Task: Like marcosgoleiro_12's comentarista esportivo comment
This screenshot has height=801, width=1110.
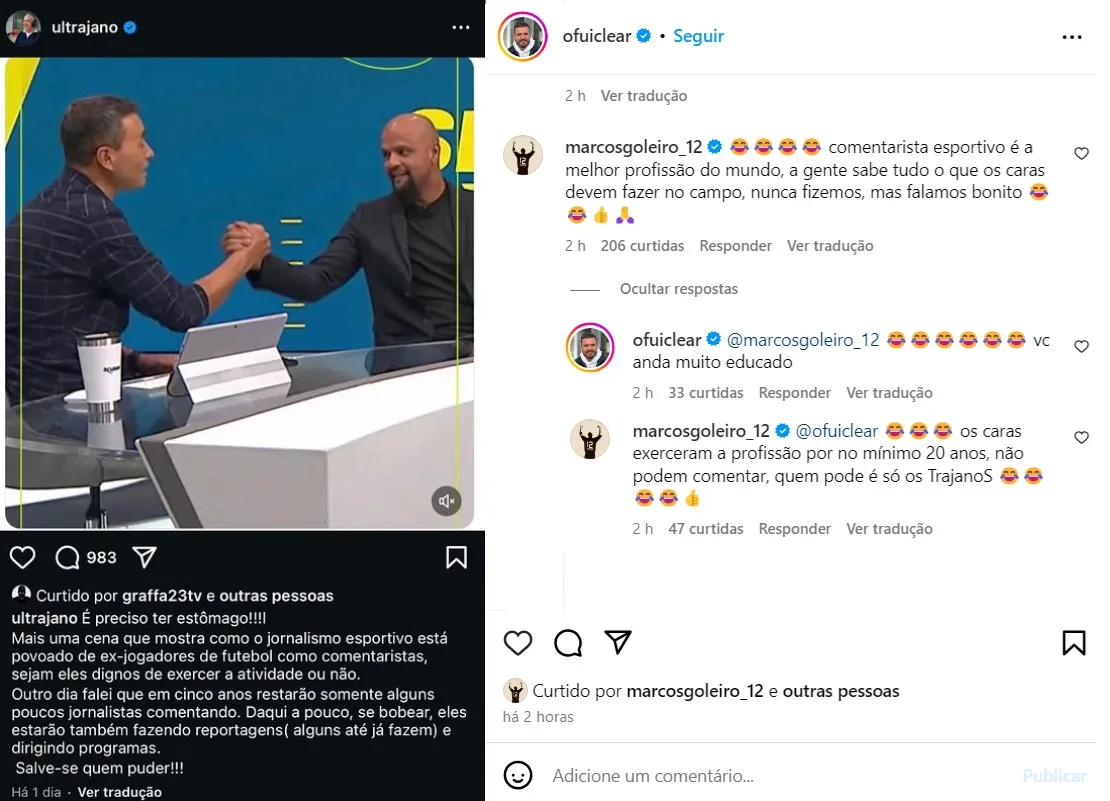Action: pyautogui.click(x=1081, y=154)
